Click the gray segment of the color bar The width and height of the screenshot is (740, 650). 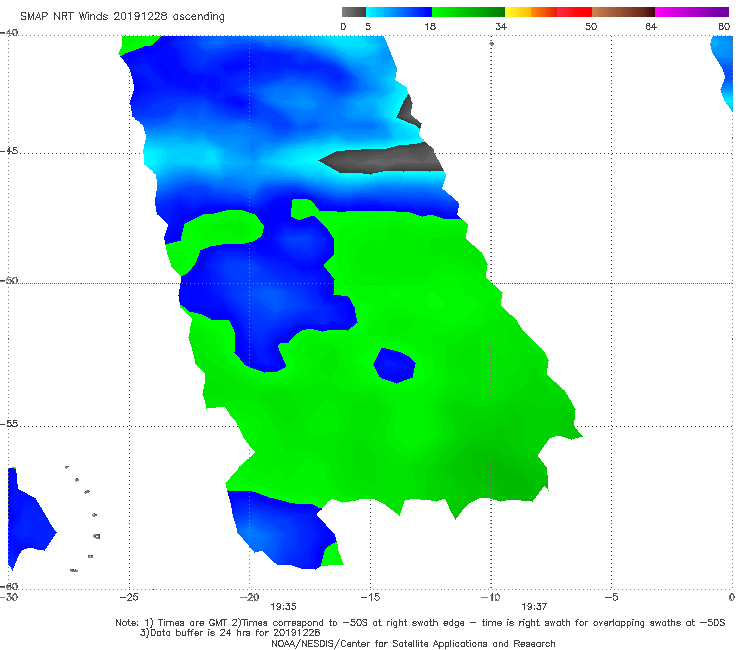click(353, 12)
